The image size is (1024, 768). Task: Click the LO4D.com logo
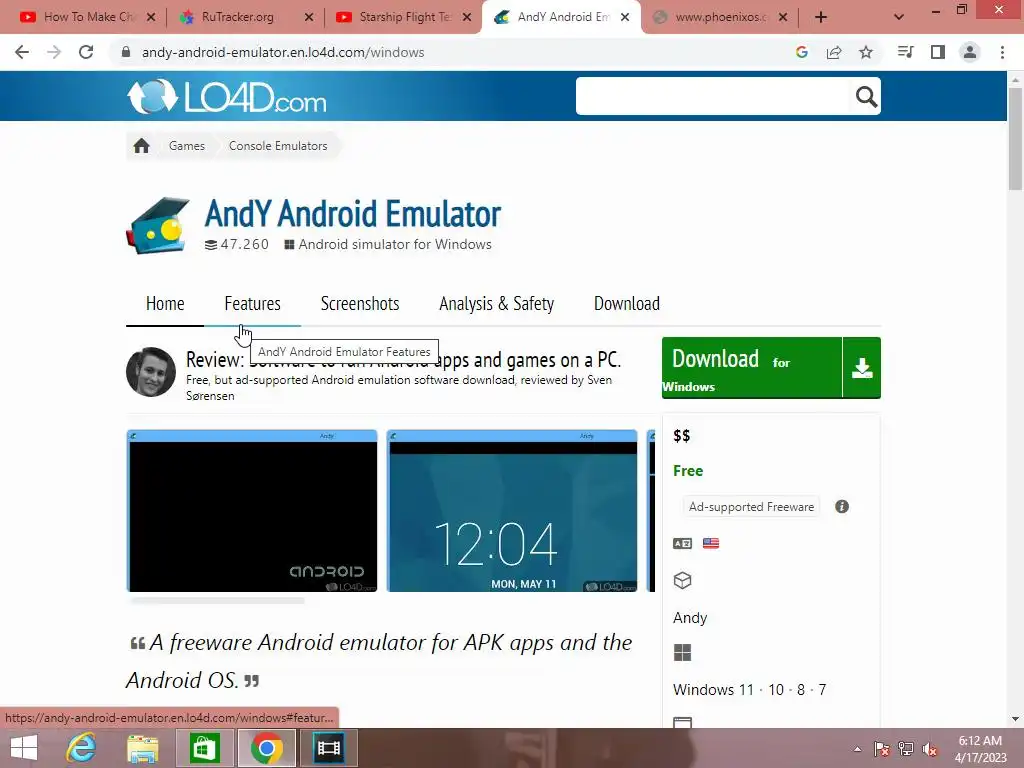coord(227,97)
